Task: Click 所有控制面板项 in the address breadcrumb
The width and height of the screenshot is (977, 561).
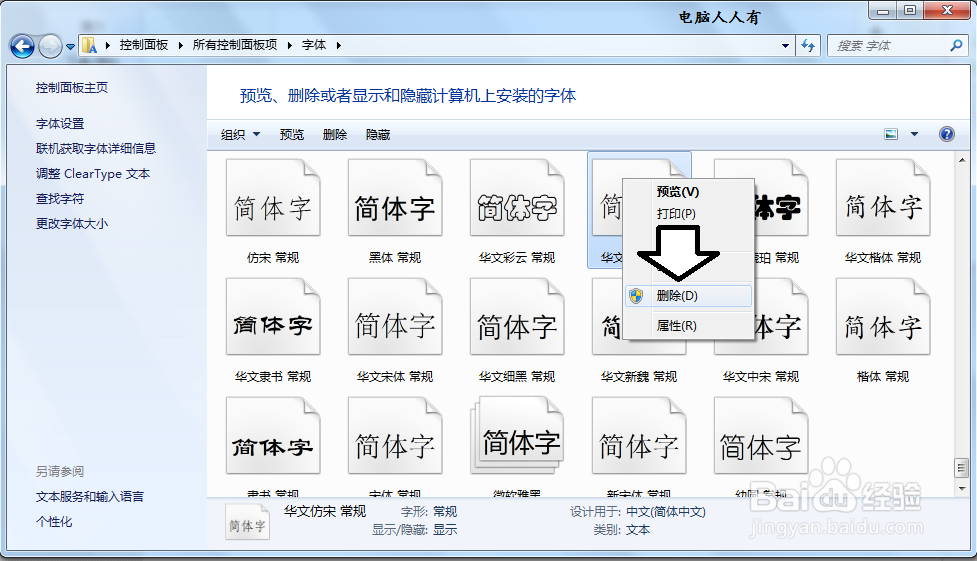Action: point(235,45)
